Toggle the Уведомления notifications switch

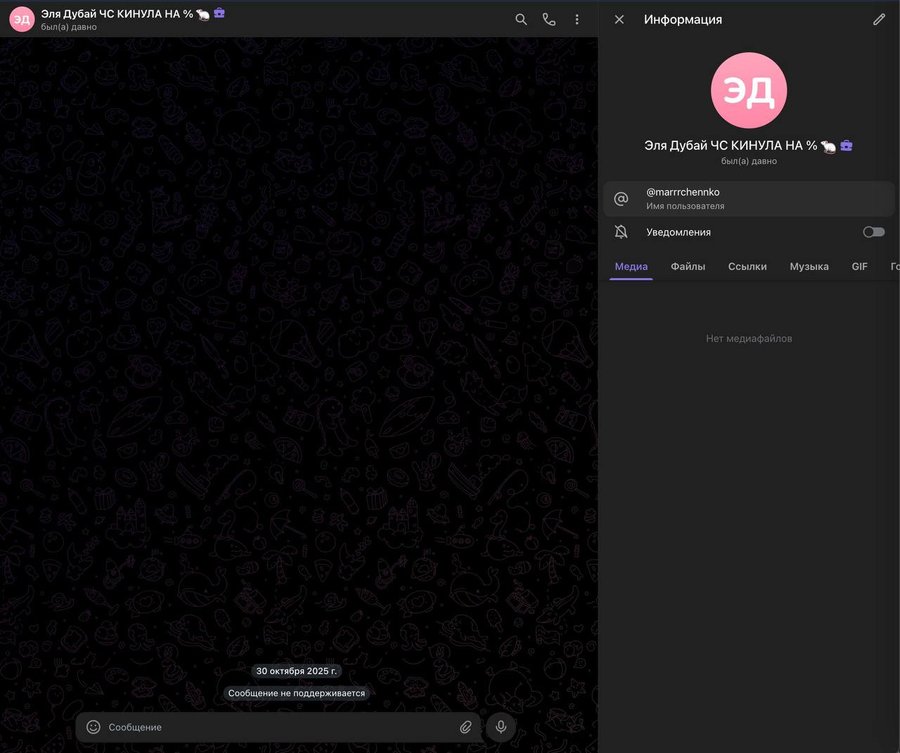(x=873, y=232)
